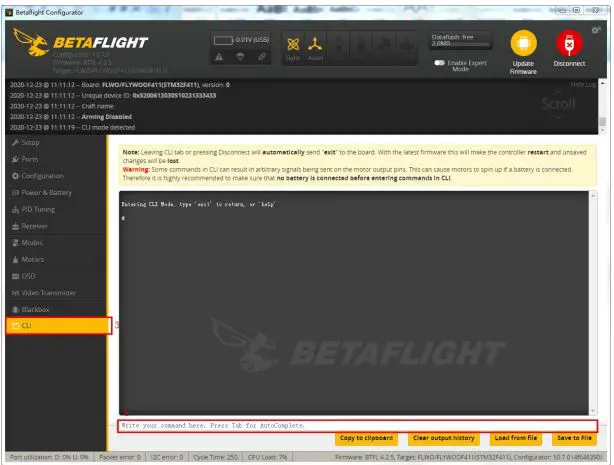The width and height of the screenshot is (614, 465).
Task: Click the failsafe parachute icon
Action: pos(240,57)
